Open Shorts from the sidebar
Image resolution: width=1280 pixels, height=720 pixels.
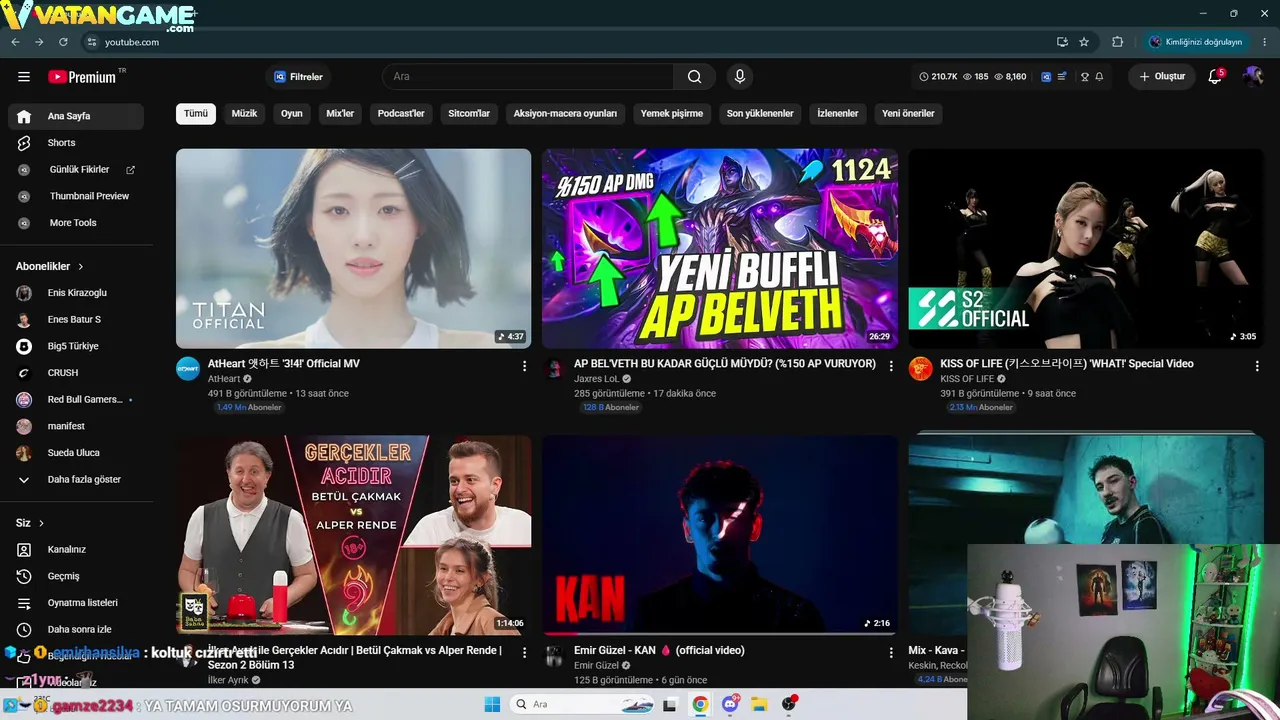click(76, 143)
